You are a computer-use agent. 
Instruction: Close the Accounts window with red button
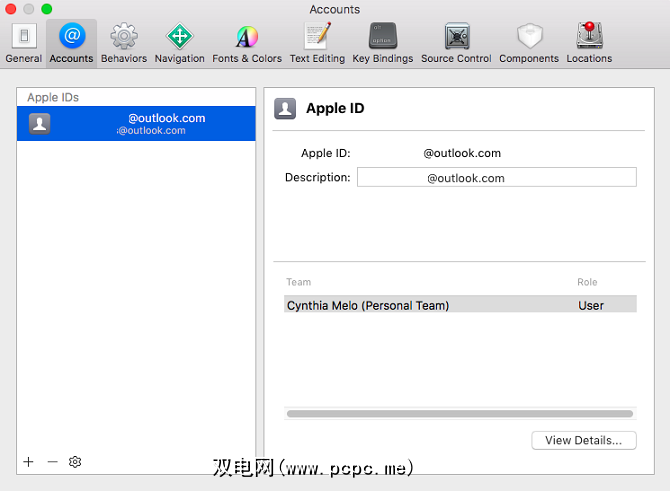coord(11,9)
